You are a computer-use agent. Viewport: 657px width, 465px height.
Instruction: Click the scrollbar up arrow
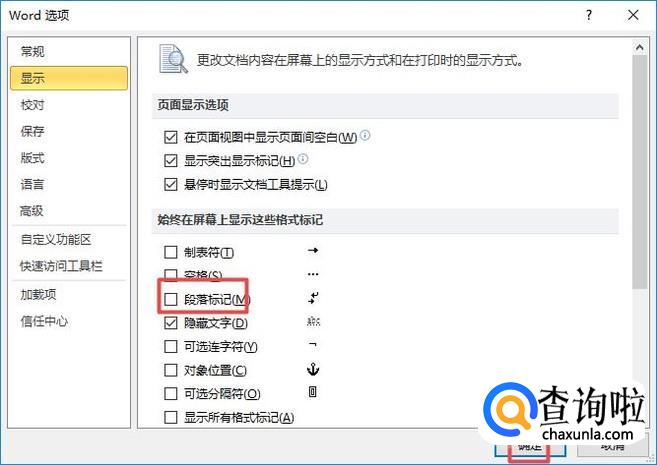639,47
